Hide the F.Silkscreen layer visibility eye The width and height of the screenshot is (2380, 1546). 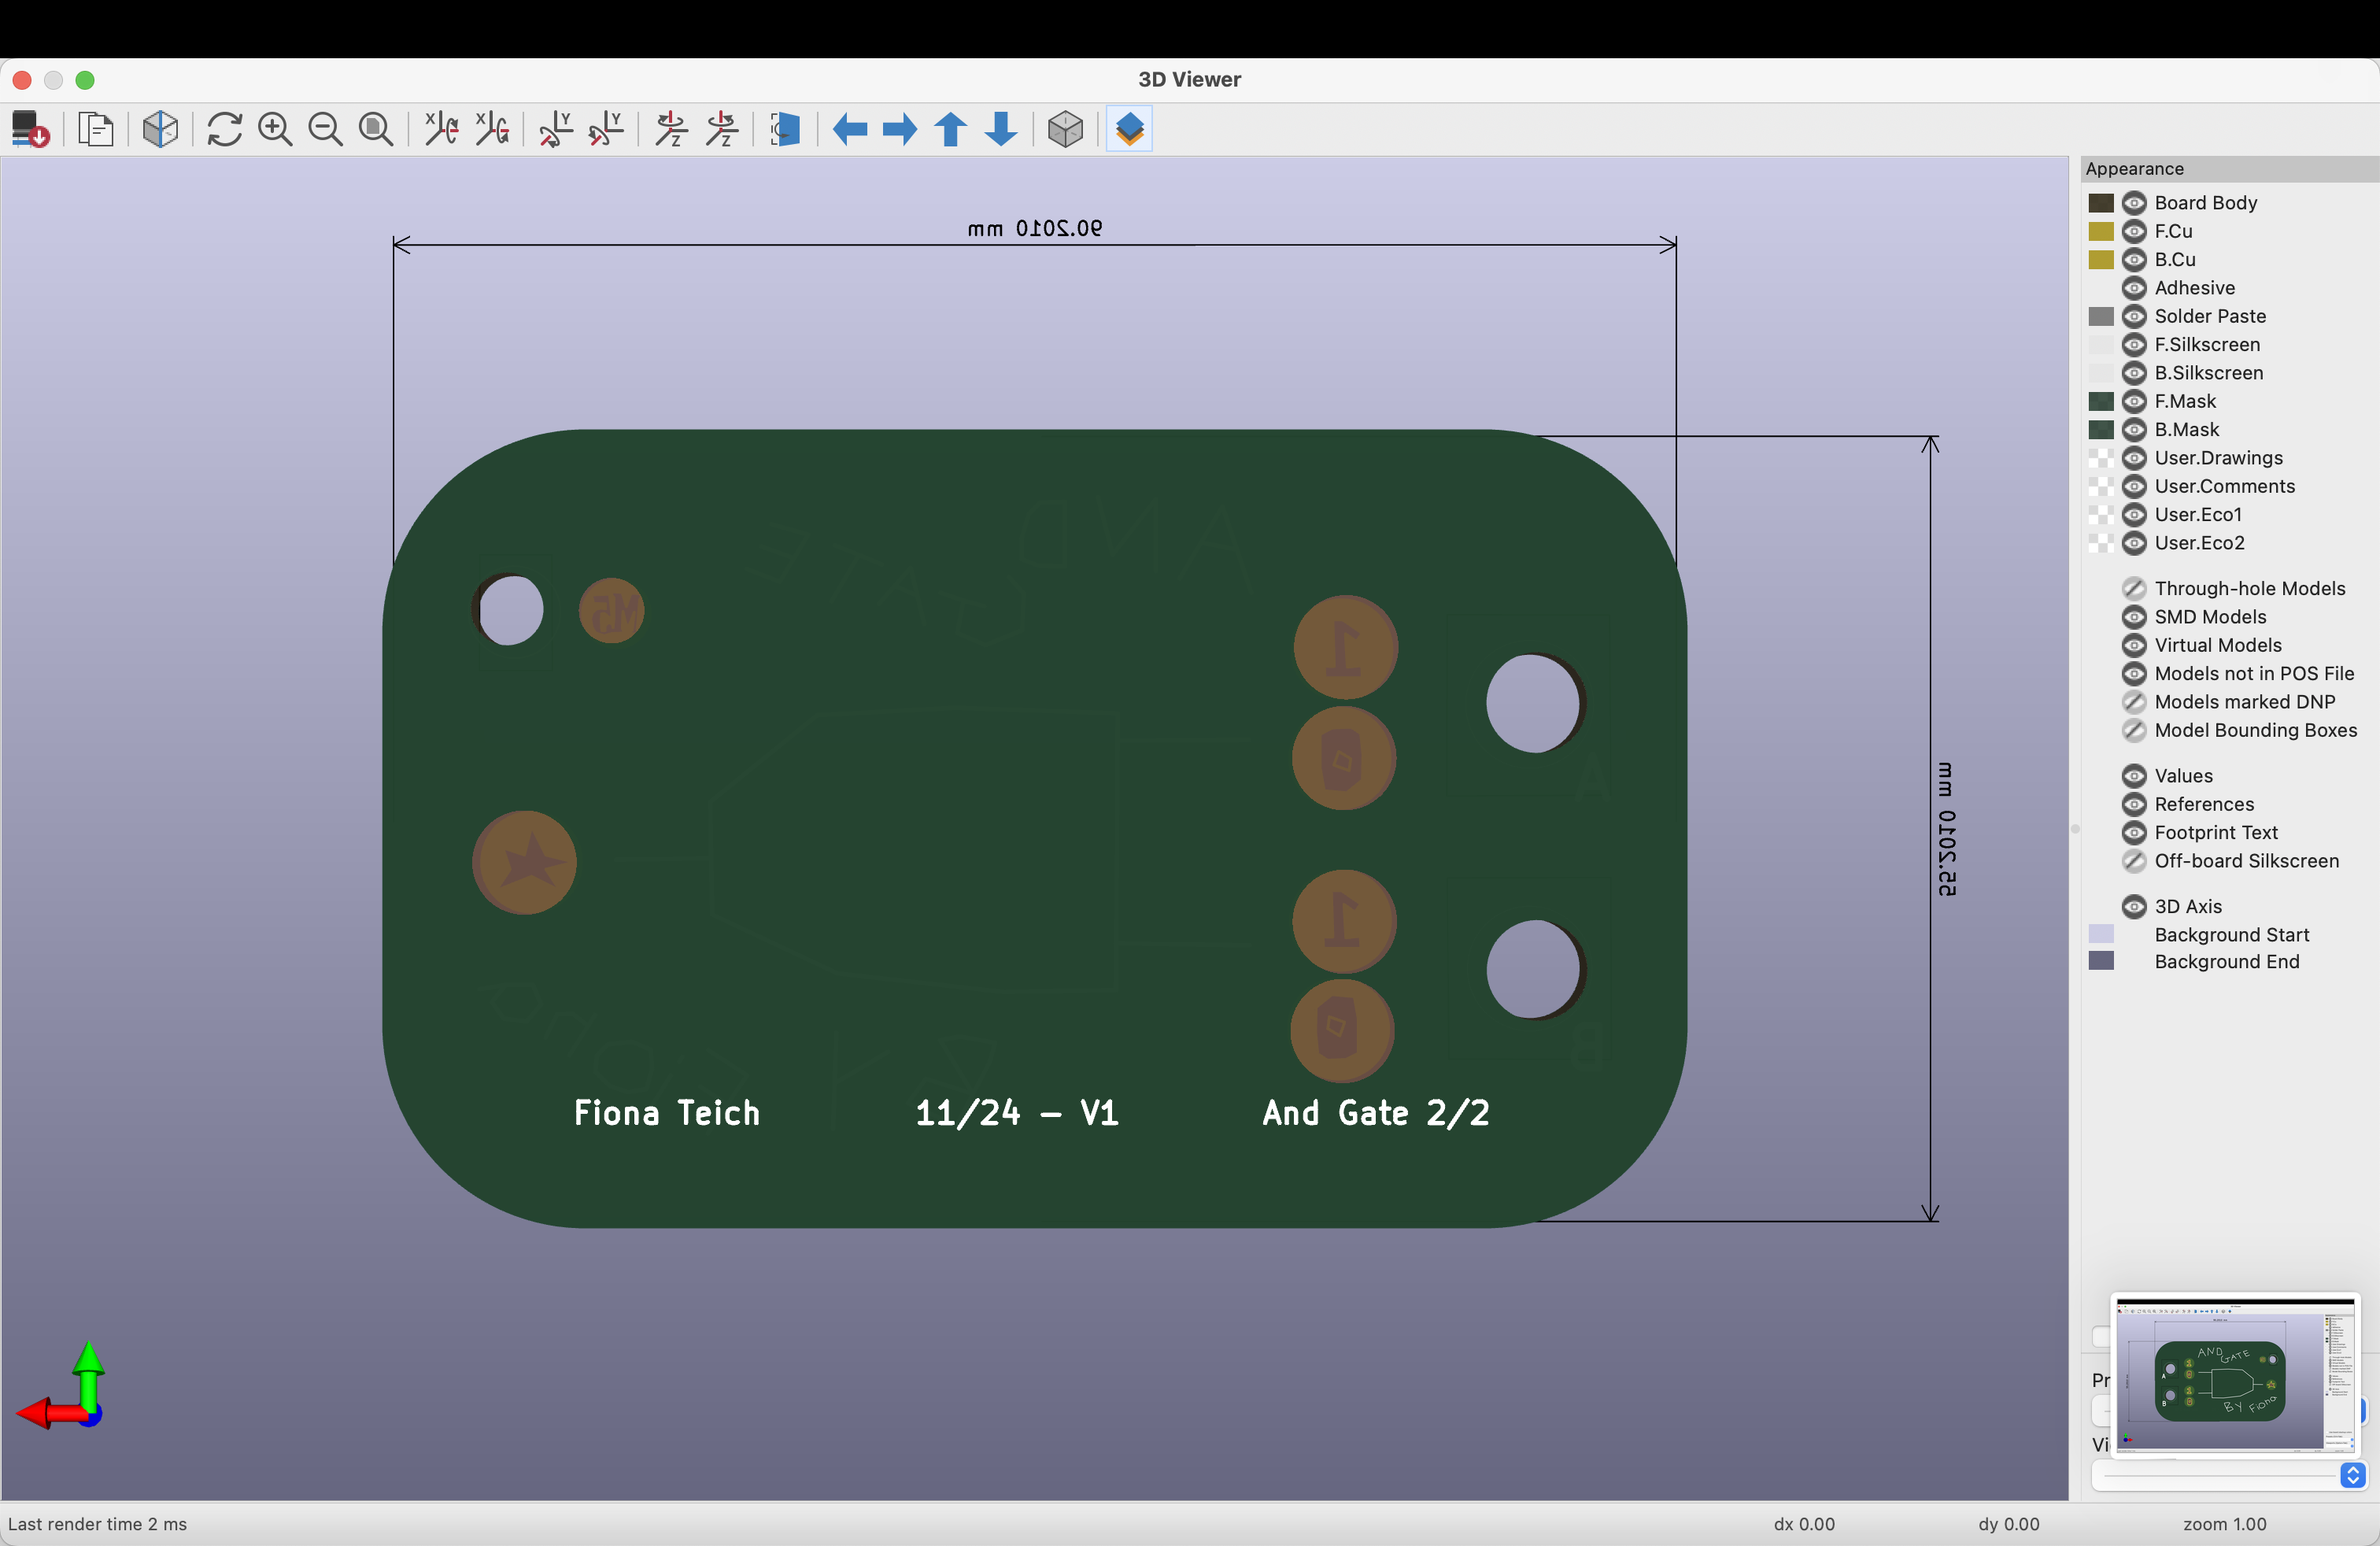click(x=2134, y=345)
